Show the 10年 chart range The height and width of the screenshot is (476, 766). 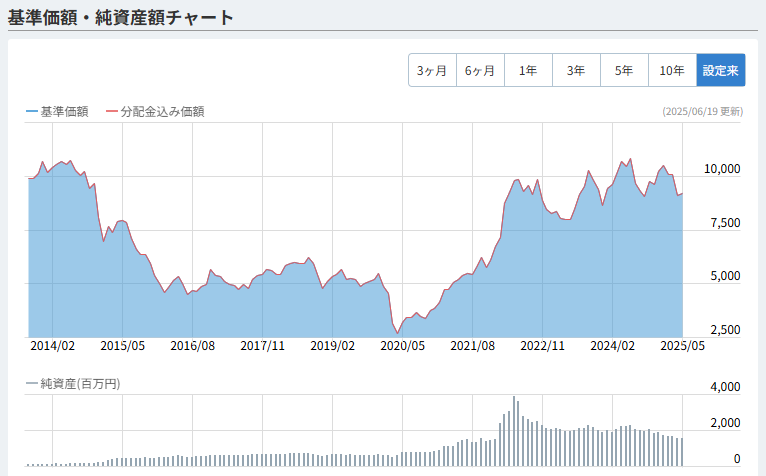pyautogui.click(x=672, y=70)
